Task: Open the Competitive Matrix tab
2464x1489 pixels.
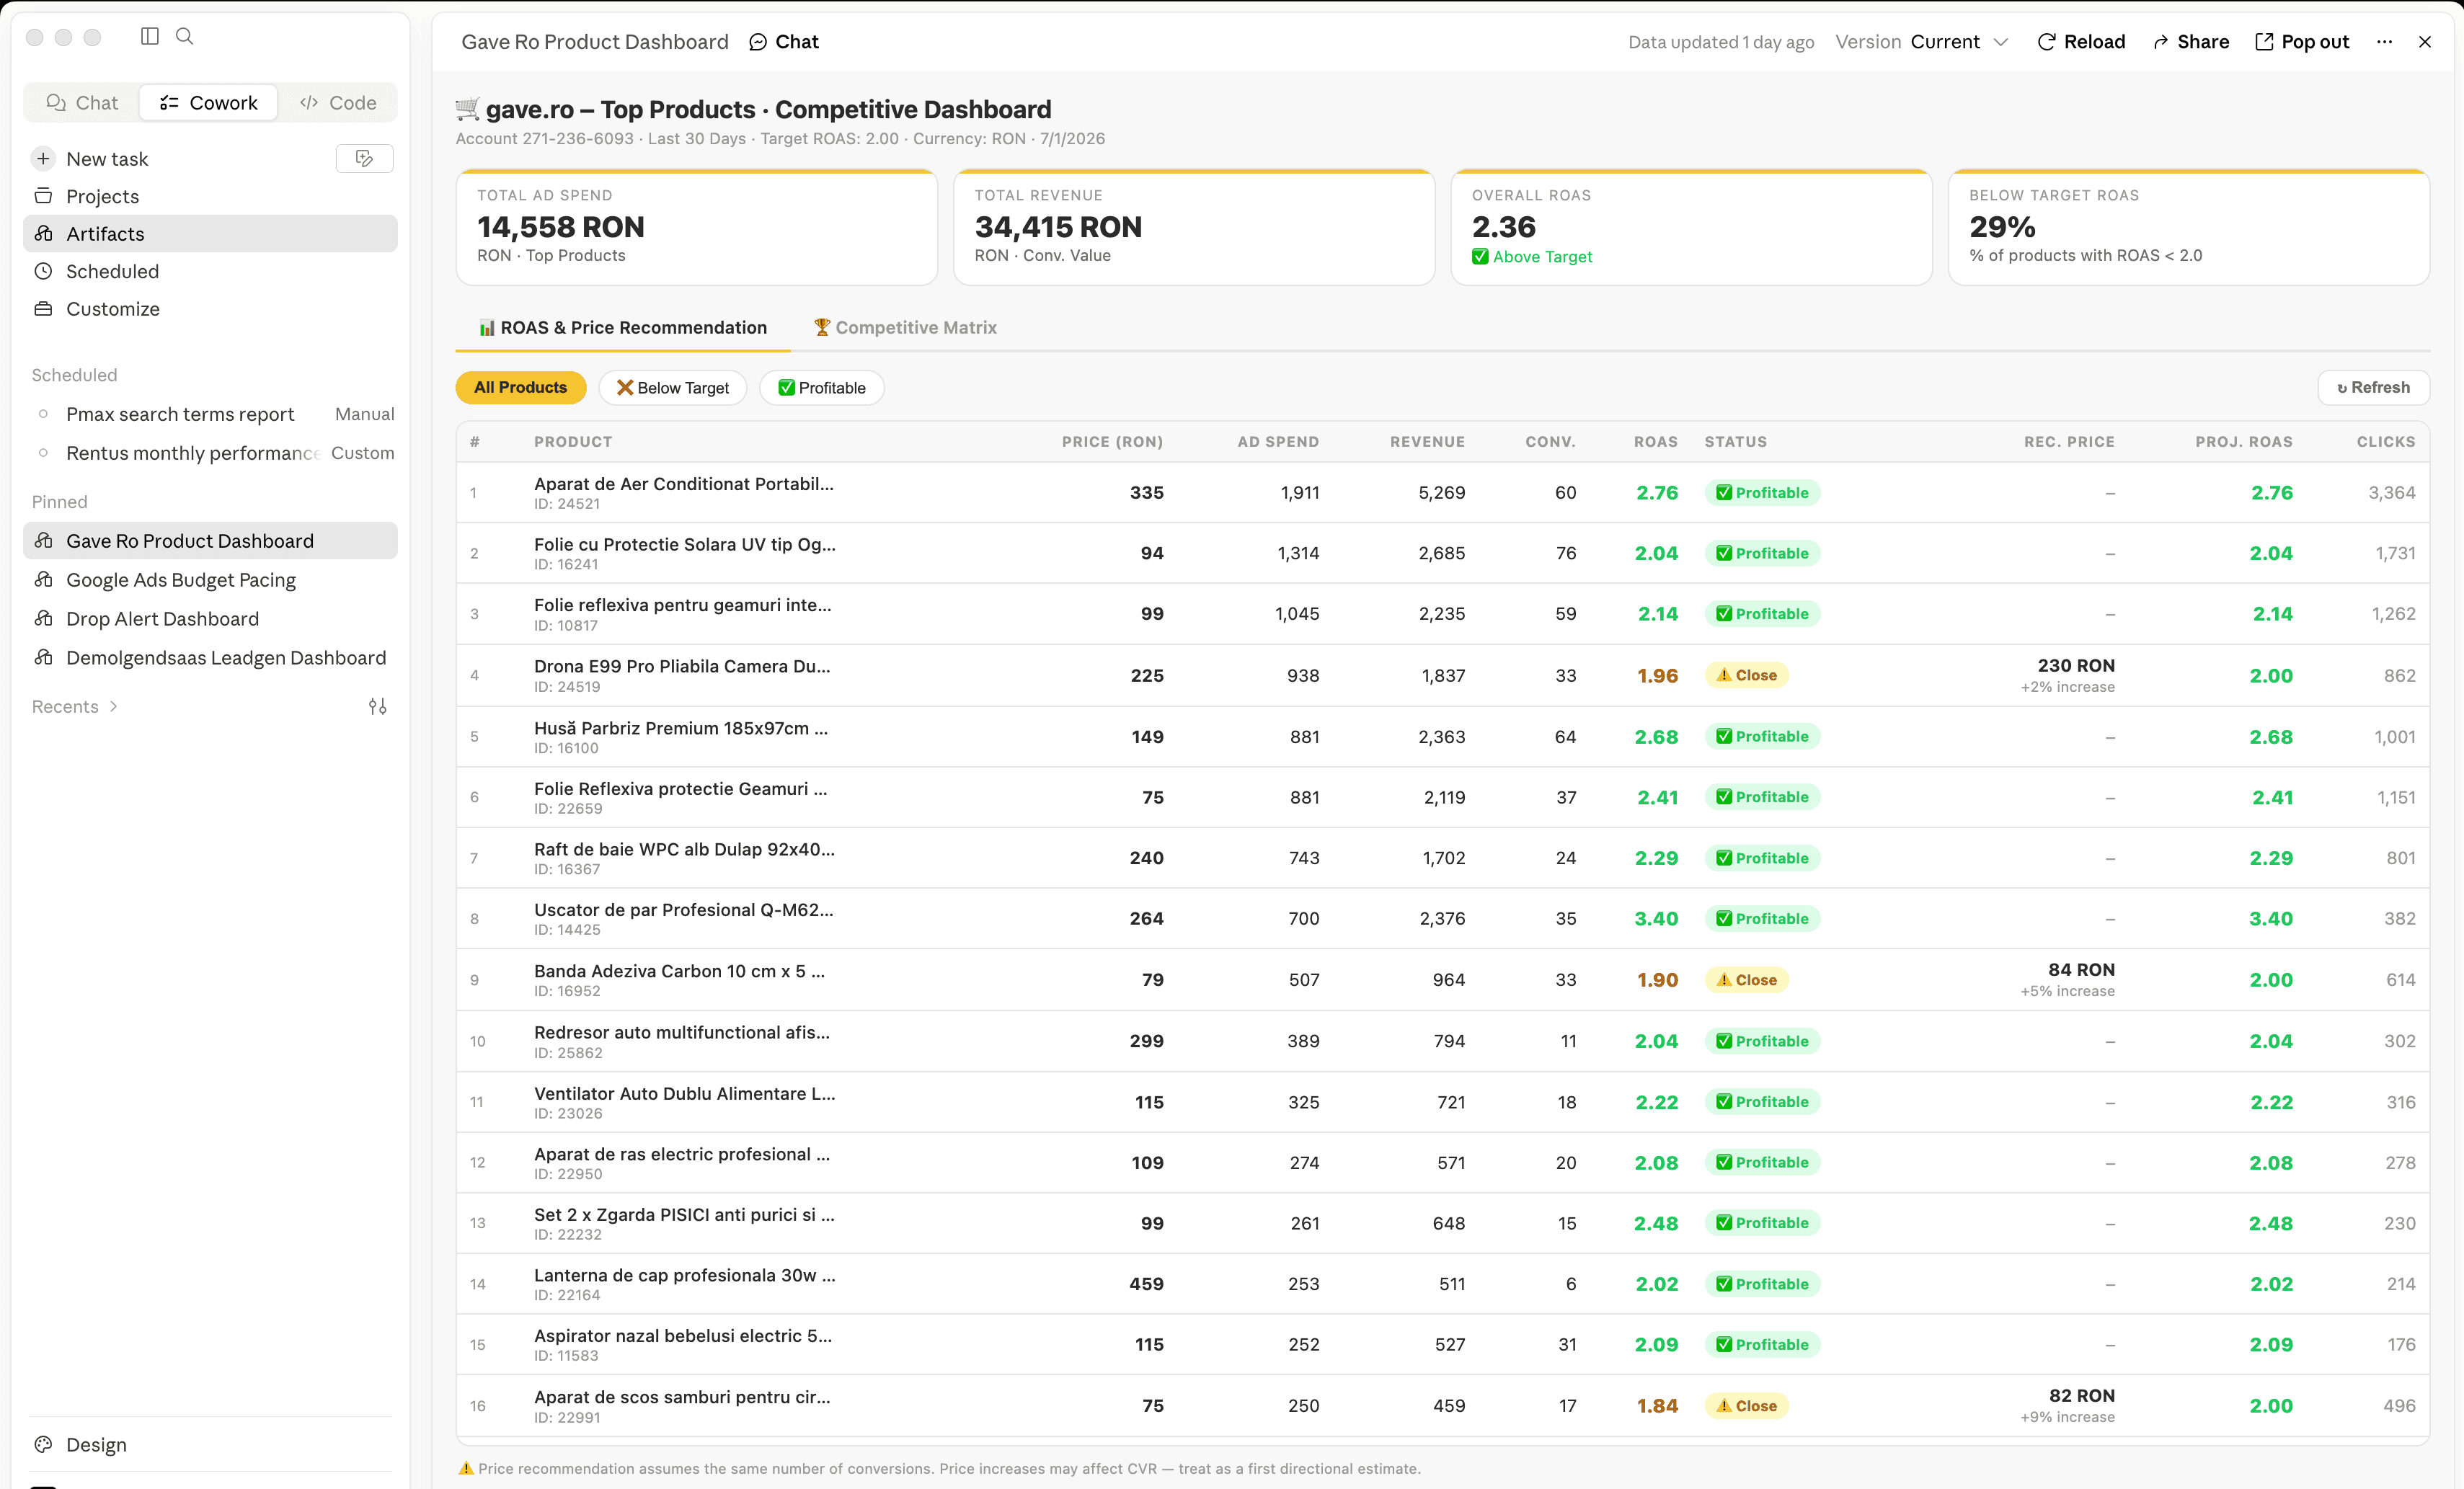Action: tap(905, 327)
